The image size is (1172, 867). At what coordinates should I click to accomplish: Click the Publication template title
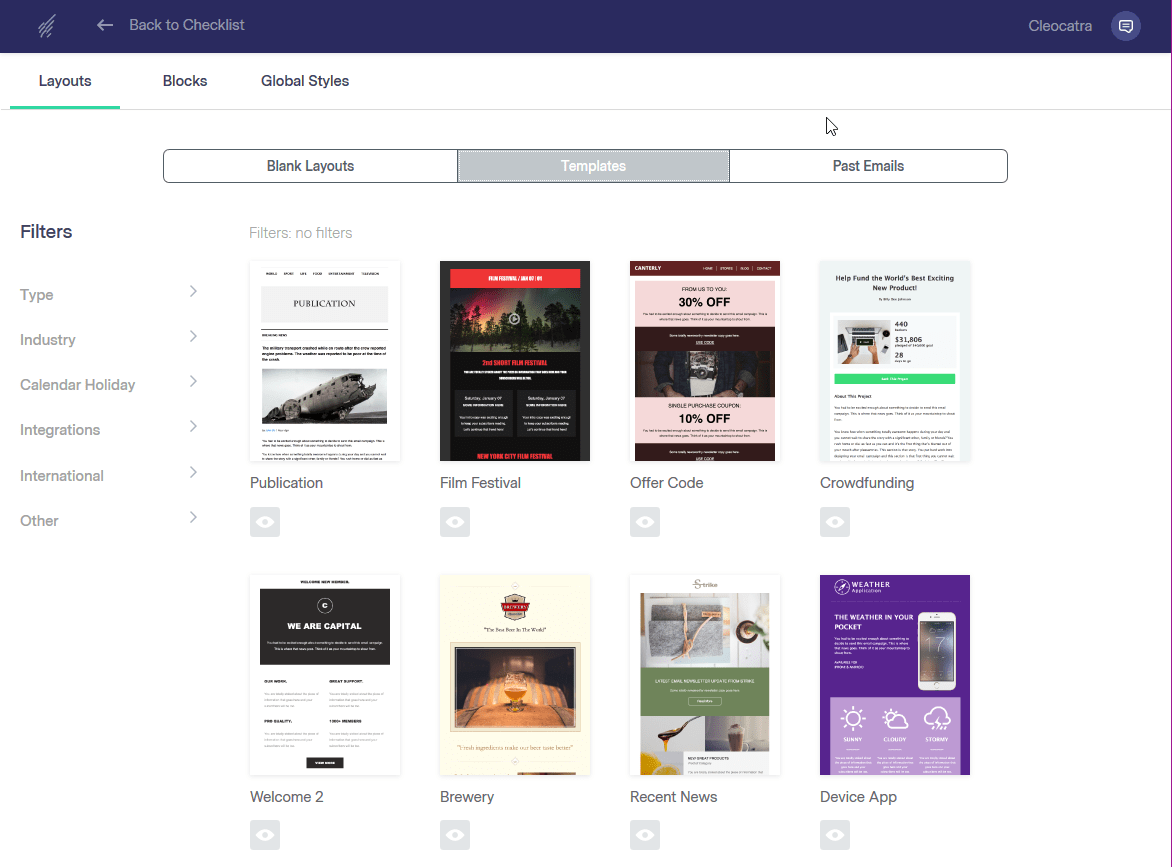[x=286, y=483]
